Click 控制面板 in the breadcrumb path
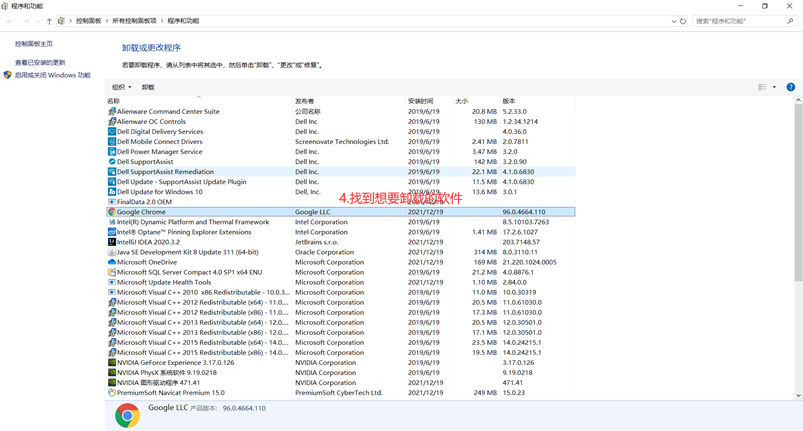The width and height of the screenshot is (803, 431). [89, 21]
